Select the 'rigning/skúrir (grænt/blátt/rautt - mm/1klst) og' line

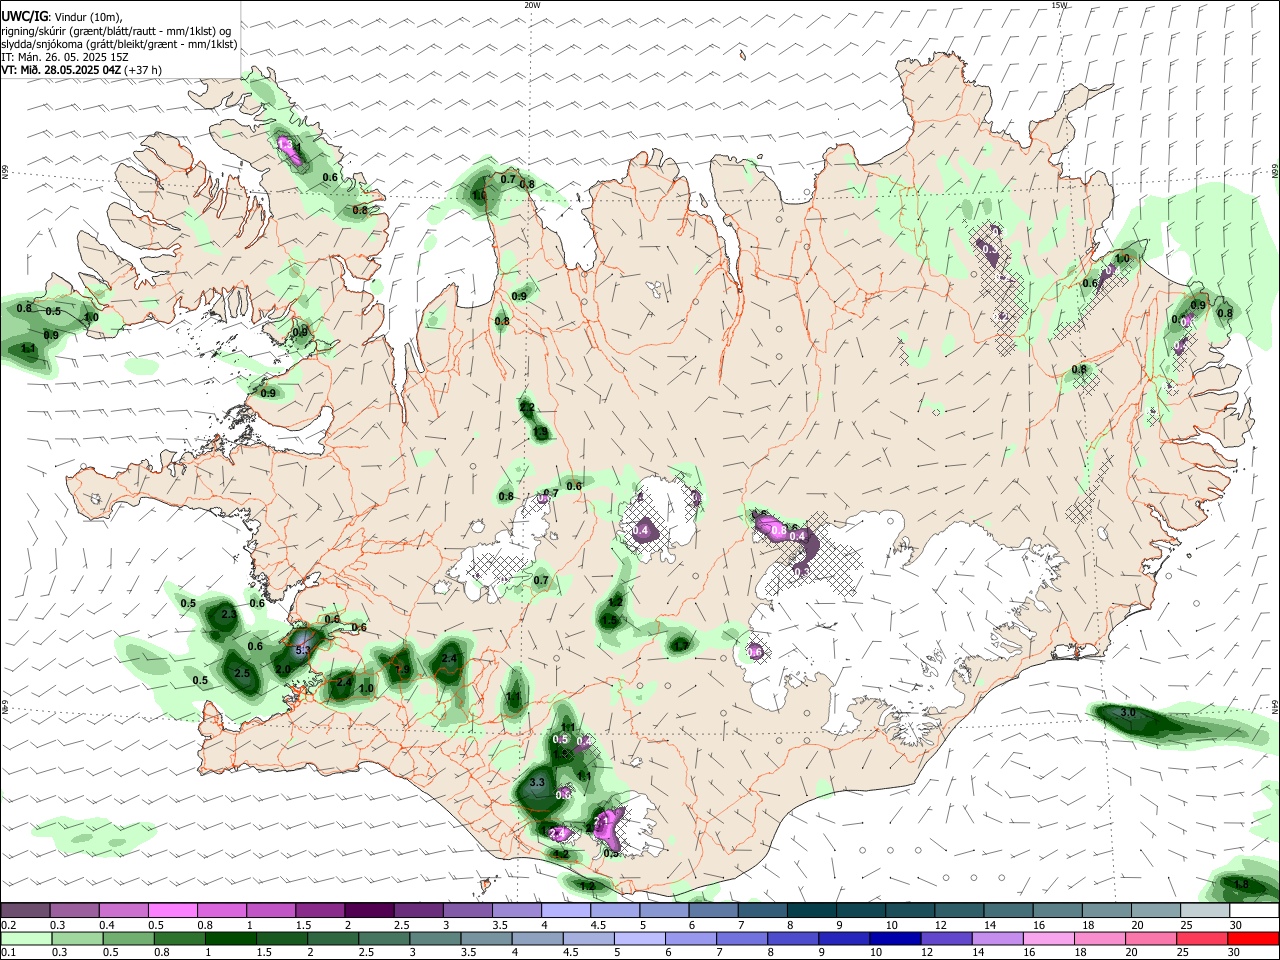click(x=116, y=31)
